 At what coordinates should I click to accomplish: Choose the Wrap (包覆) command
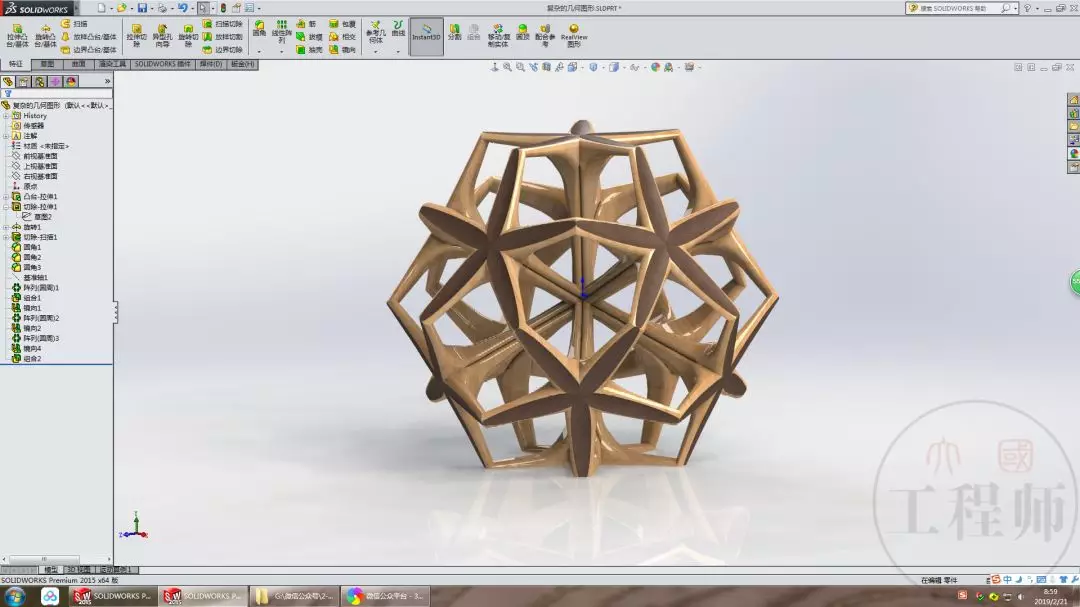coord(342,24)
